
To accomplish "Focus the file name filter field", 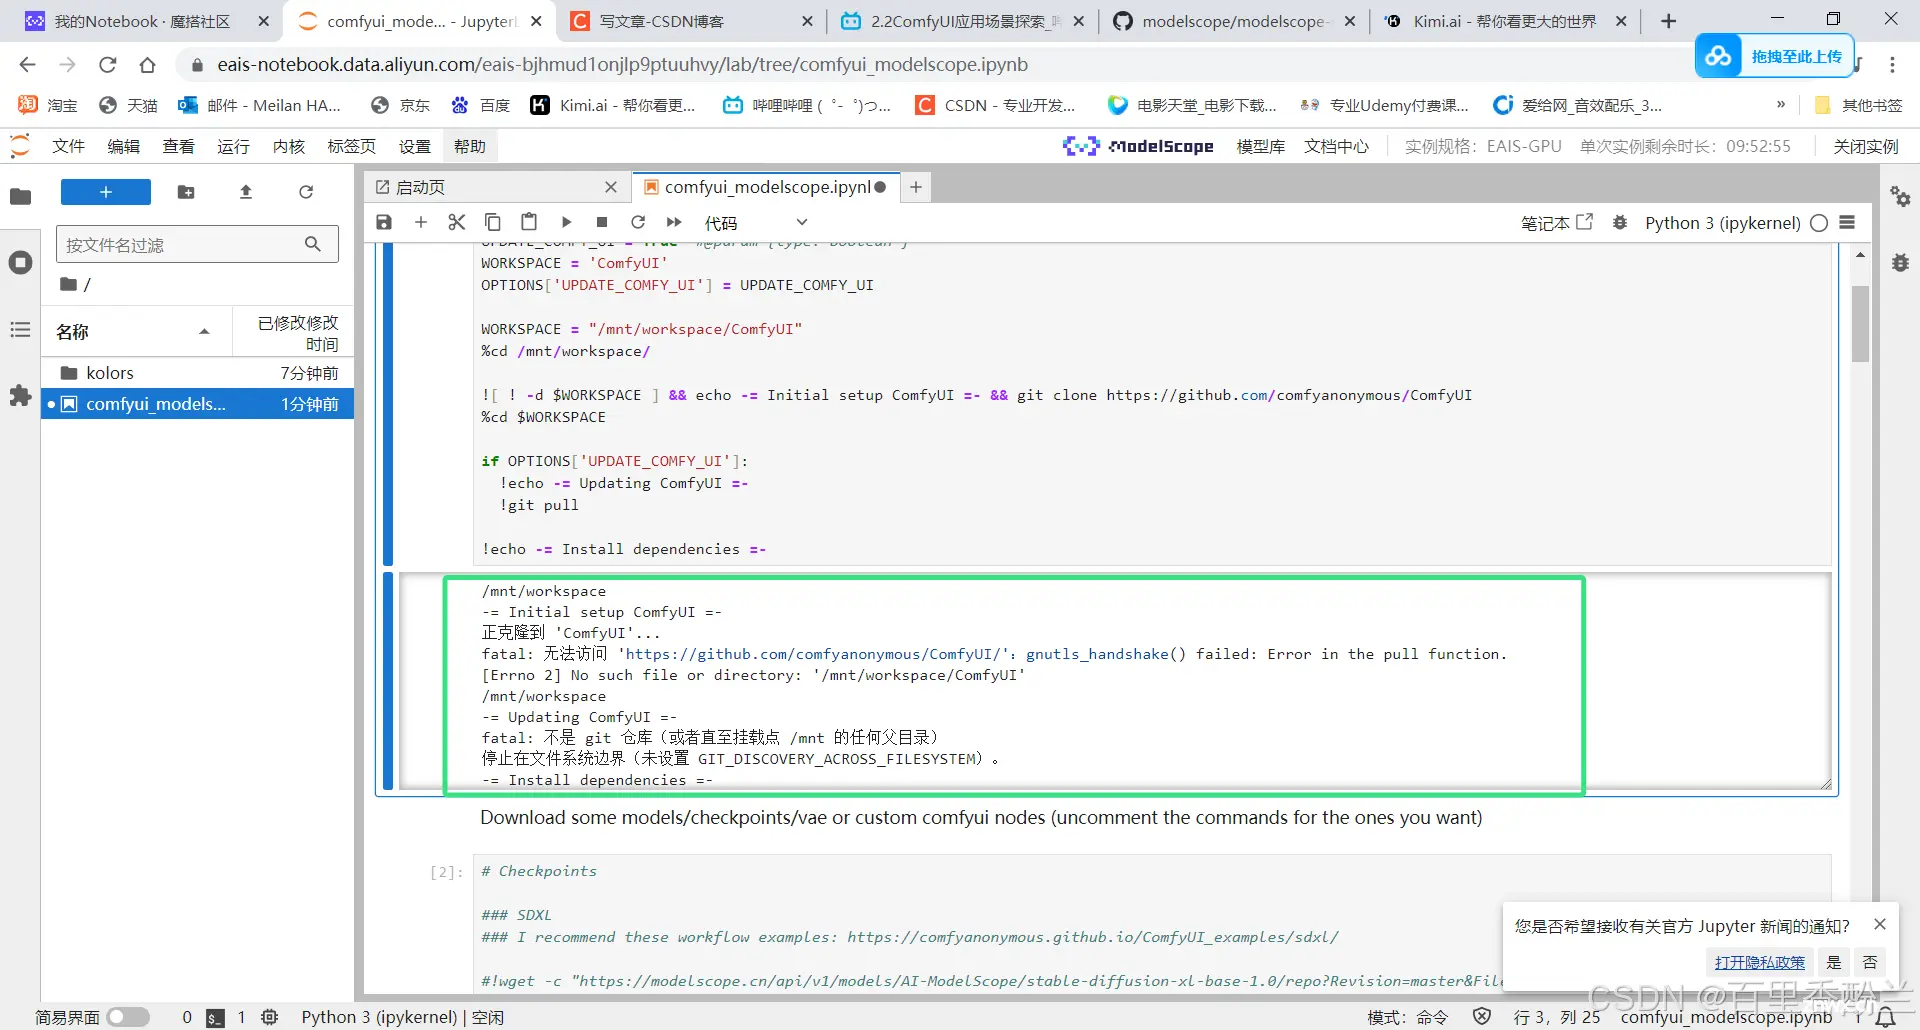I will 197,244.
